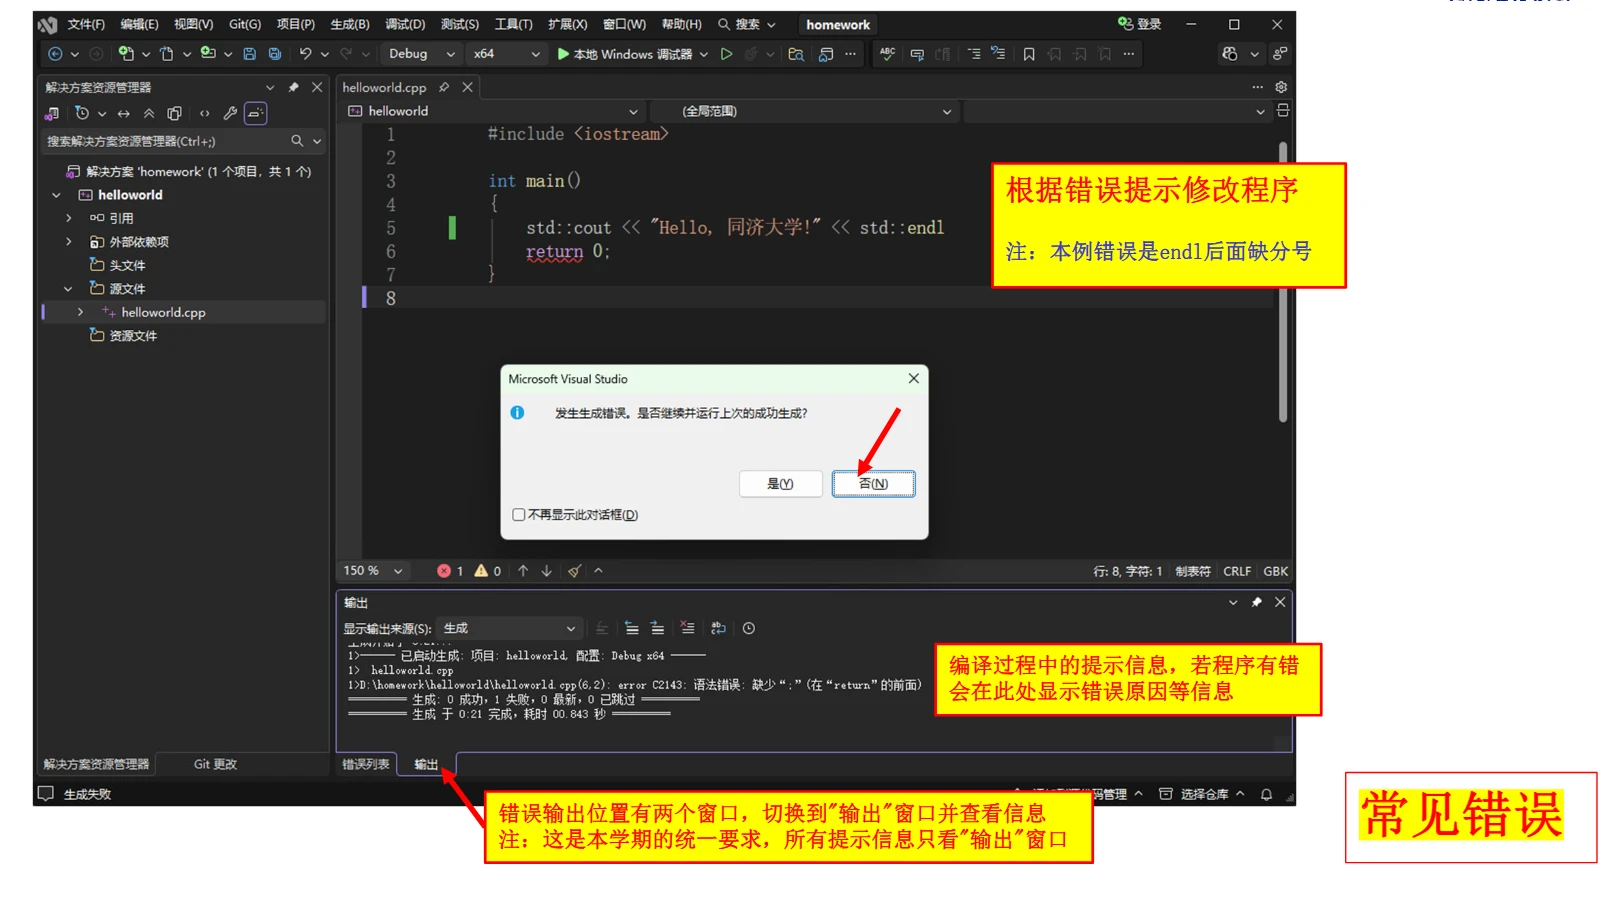
Task: Click the Comment selection icon
Action: click(917, 54)
